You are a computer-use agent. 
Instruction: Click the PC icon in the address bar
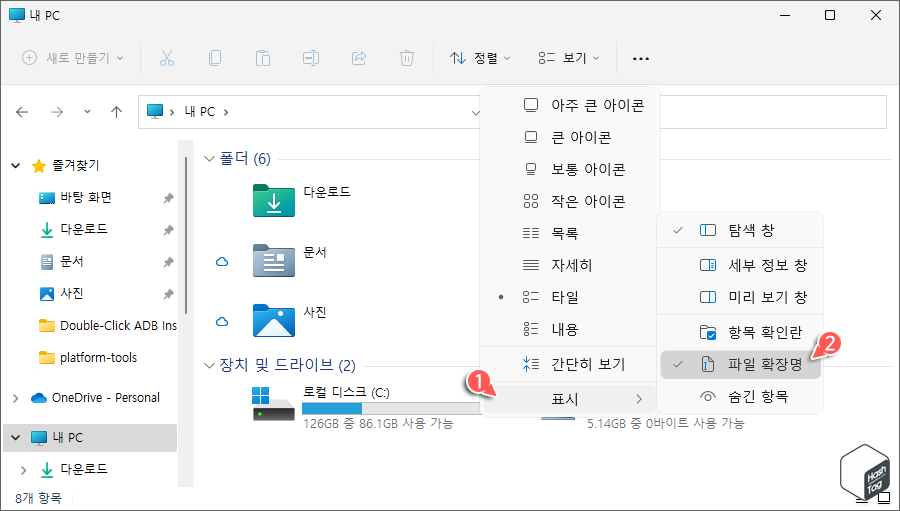[155, 111]
